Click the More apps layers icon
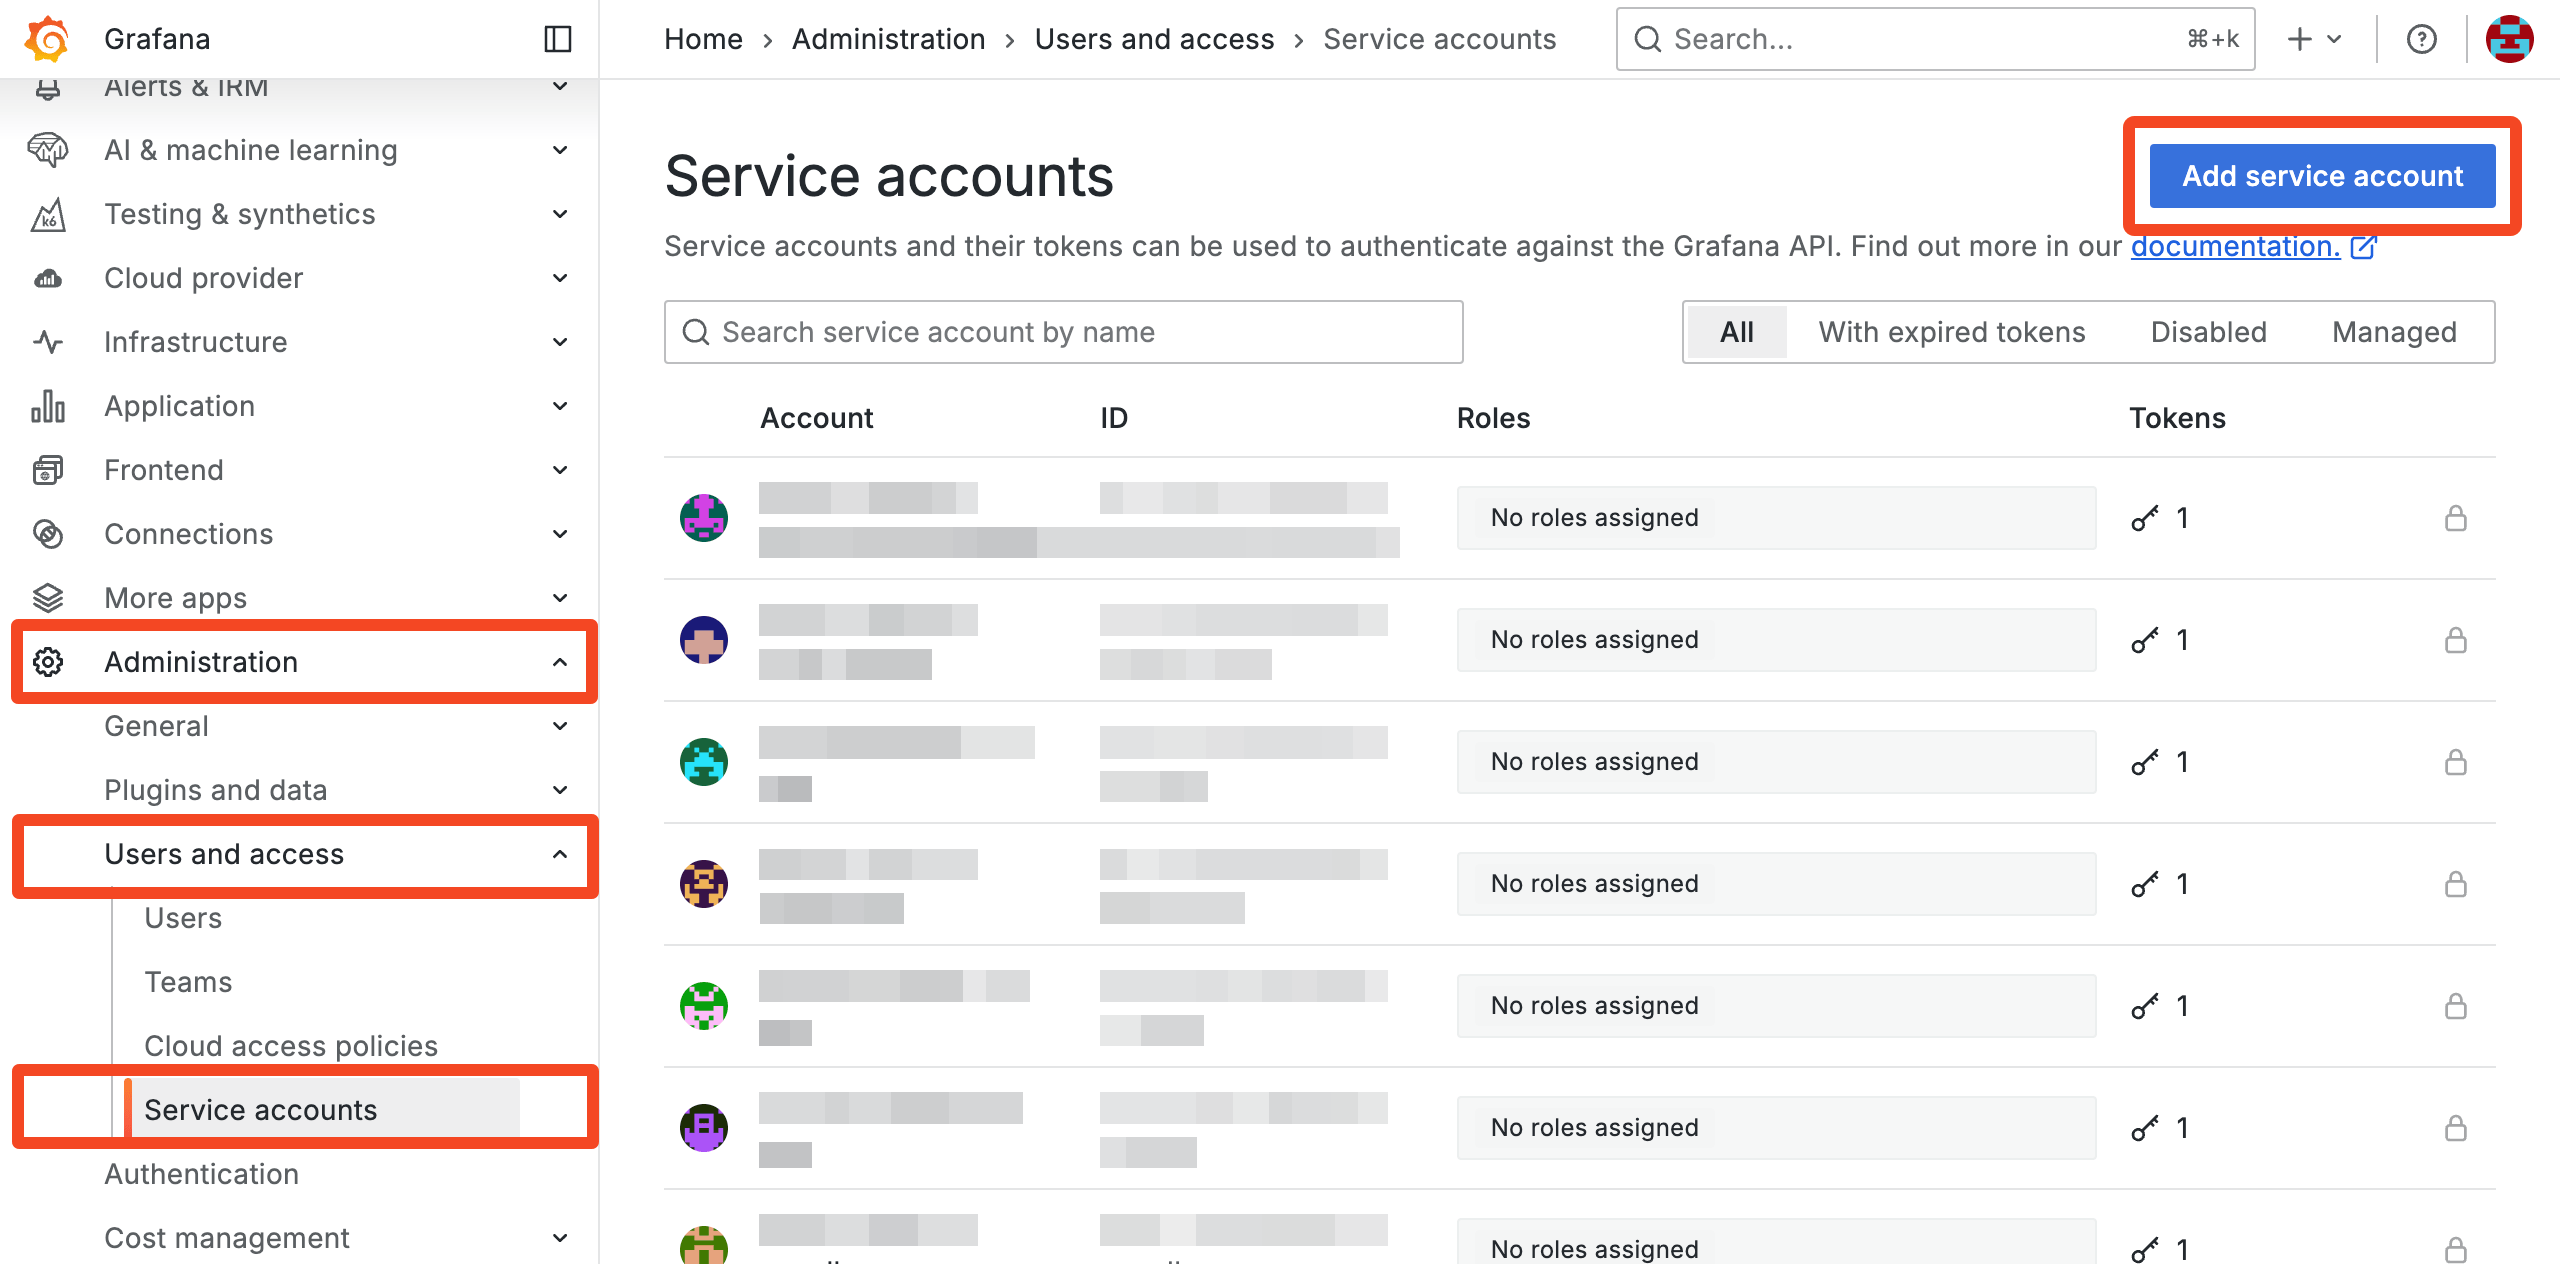 click(48, 598)
